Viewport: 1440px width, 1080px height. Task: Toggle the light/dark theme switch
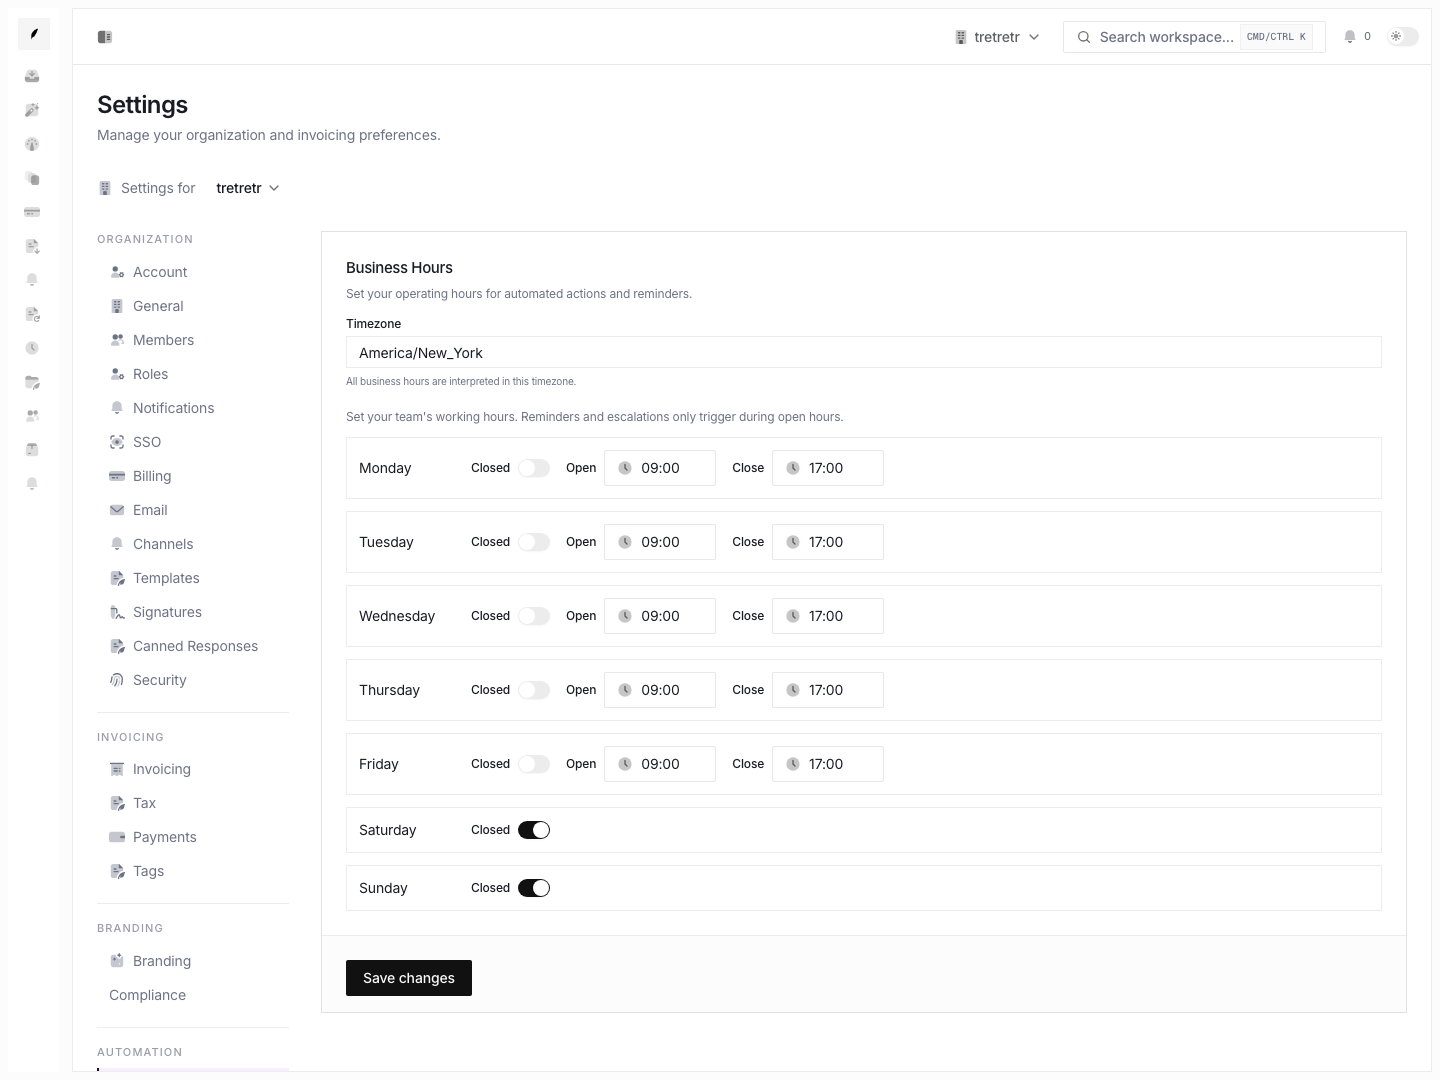pyautogui.click(x=1403, y=37)
